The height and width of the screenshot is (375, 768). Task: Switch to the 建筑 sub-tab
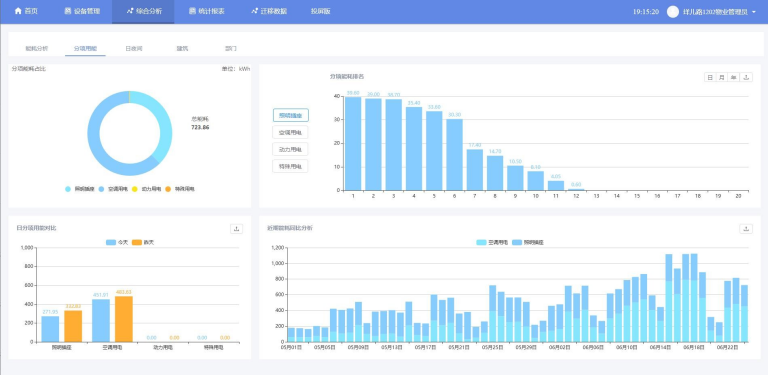point(182,48)
